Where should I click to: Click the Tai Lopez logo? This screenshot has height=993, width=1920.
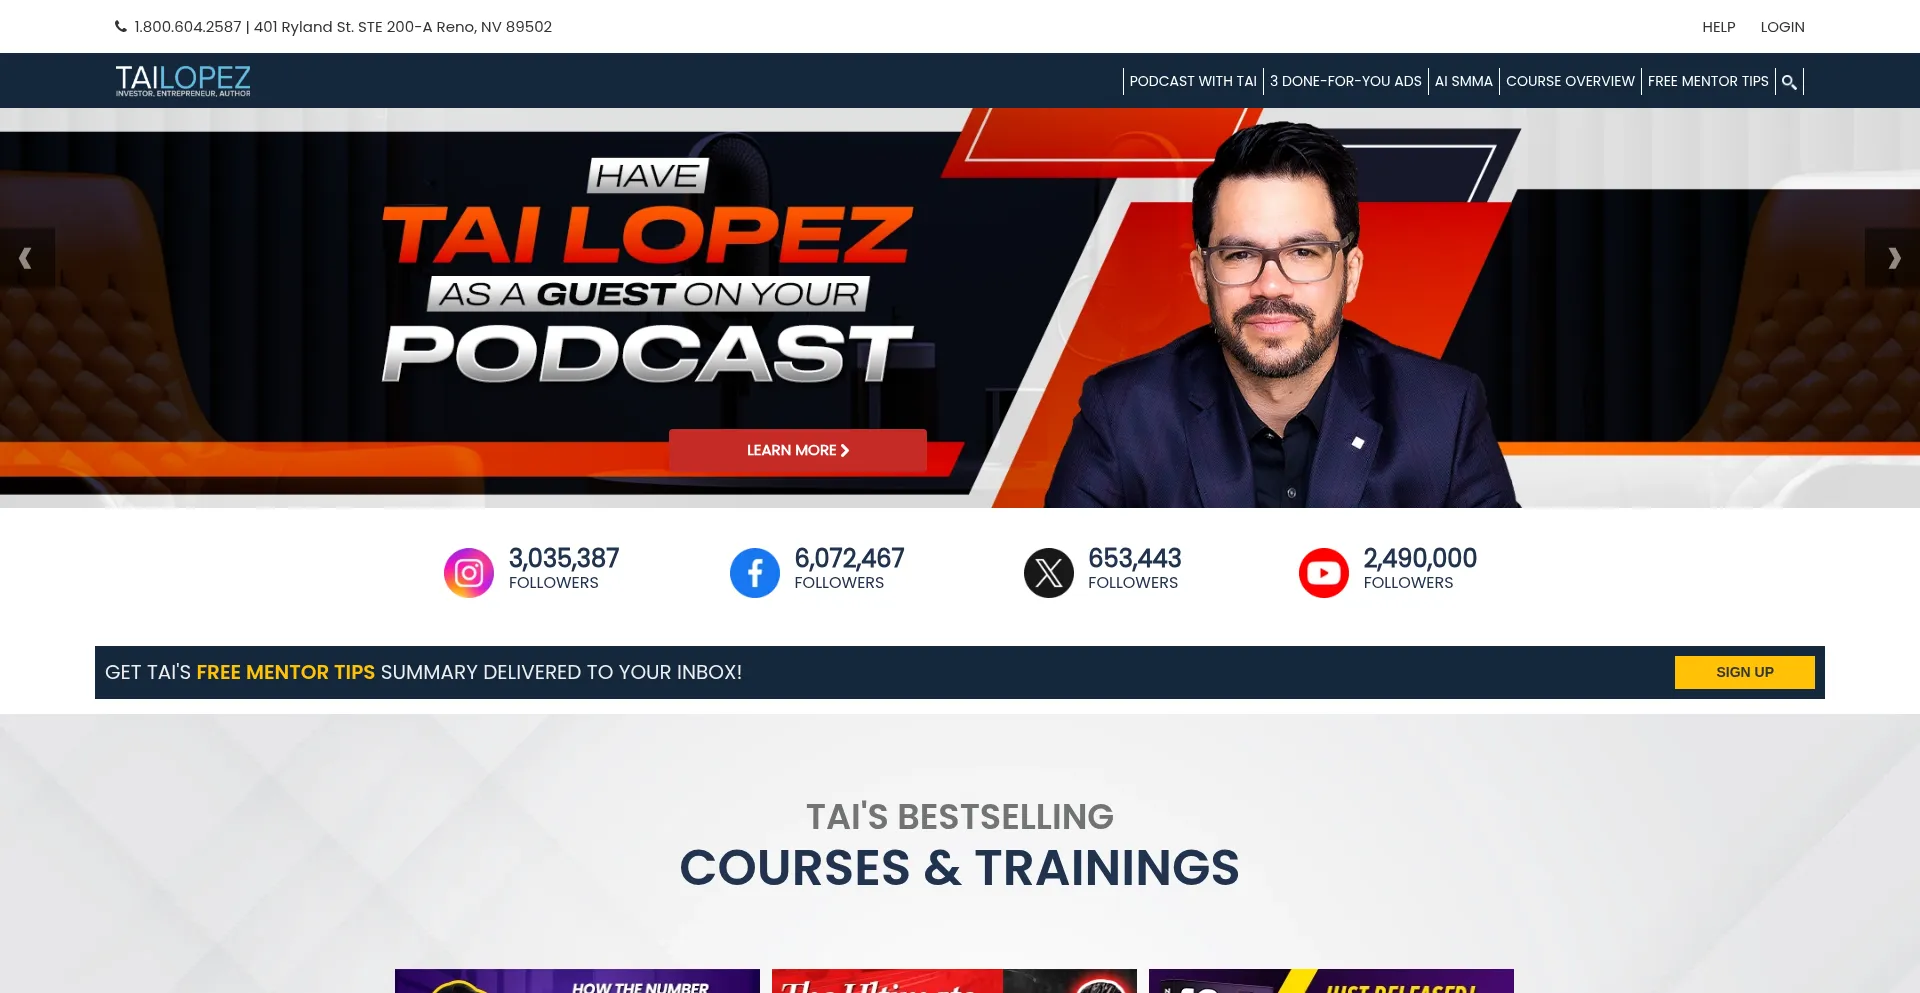pos(183,80)
